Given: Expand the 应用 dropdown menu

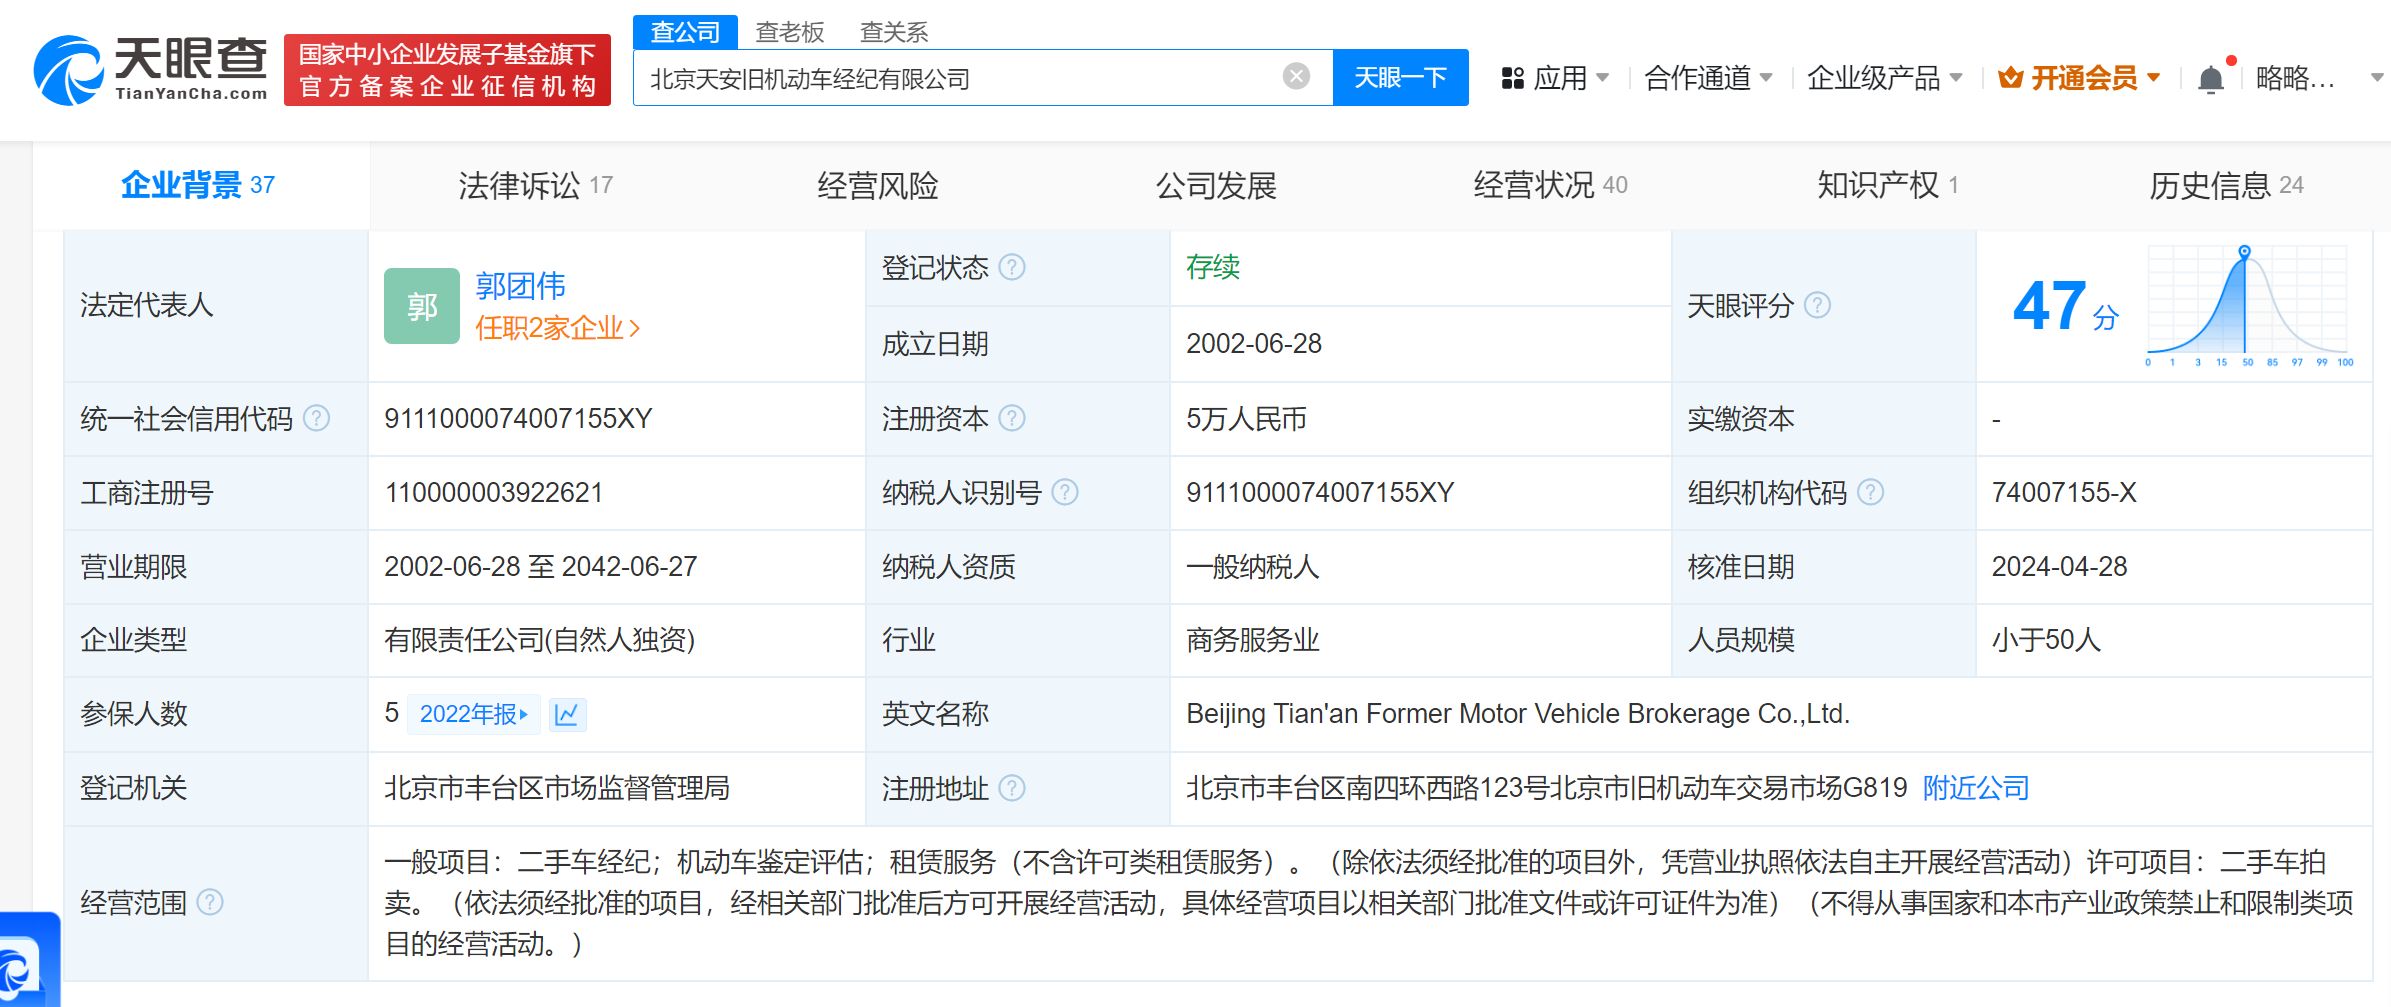Looking at the screenshot, I should click(1555, 78).
